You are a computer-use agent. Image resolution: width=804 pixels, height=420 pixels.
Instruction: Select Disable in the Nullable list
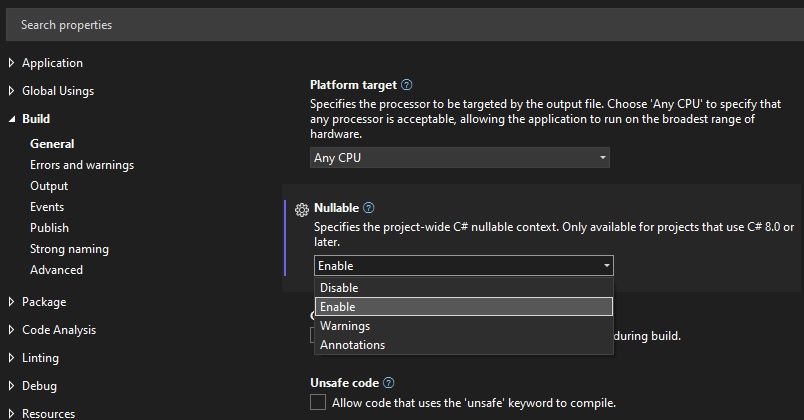pos(339,288)
